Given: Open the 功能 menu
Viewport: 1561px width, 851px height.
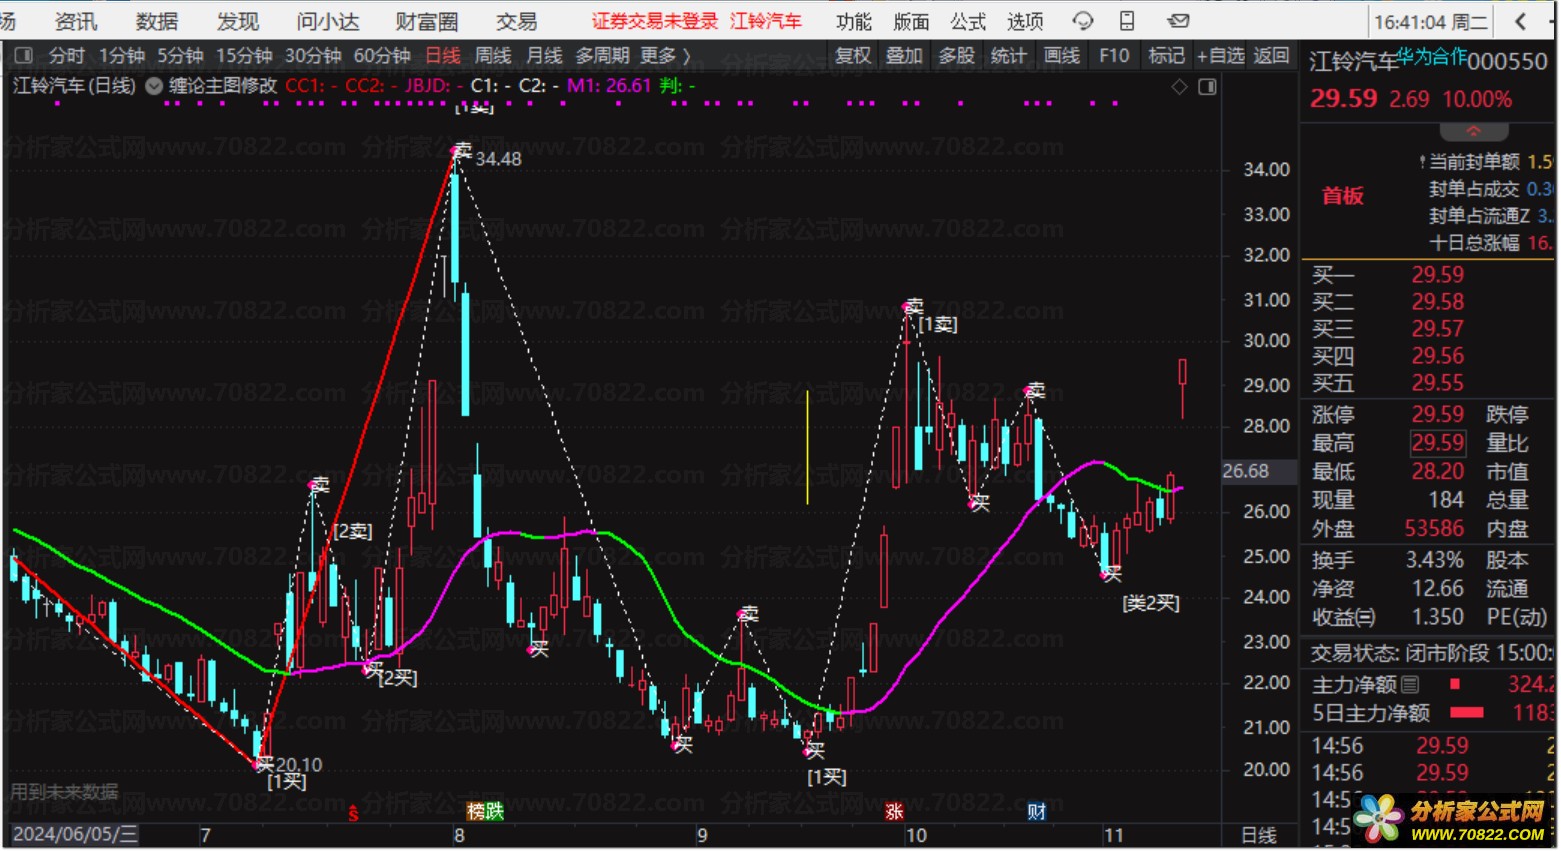Looking at the screenshot, I should pos(854,21).
